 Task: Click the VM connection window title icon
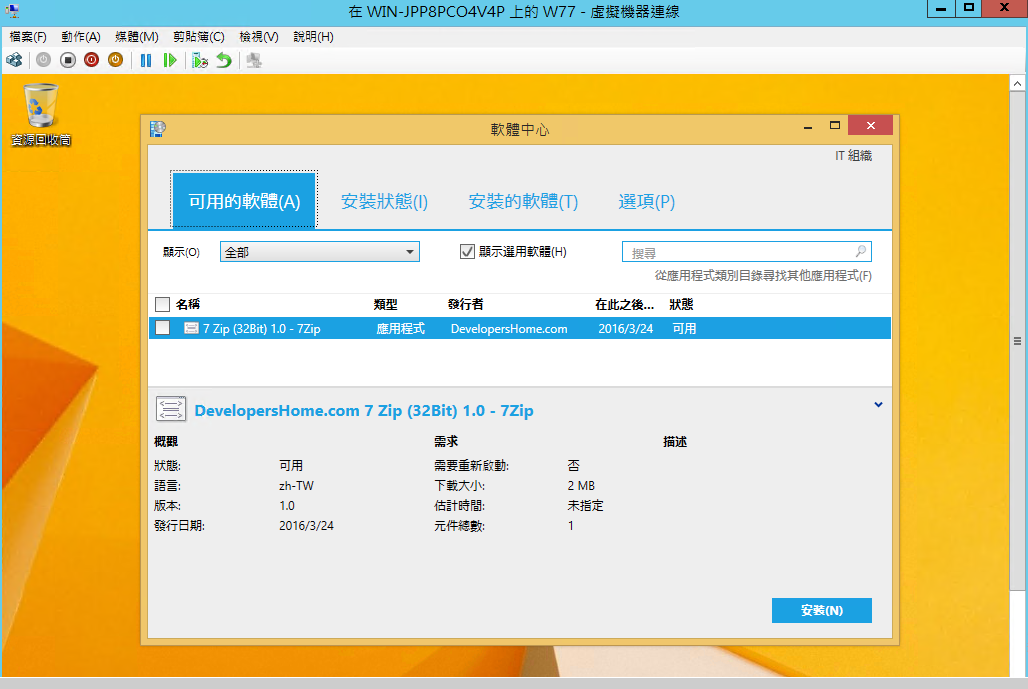(x=12, y=10)
